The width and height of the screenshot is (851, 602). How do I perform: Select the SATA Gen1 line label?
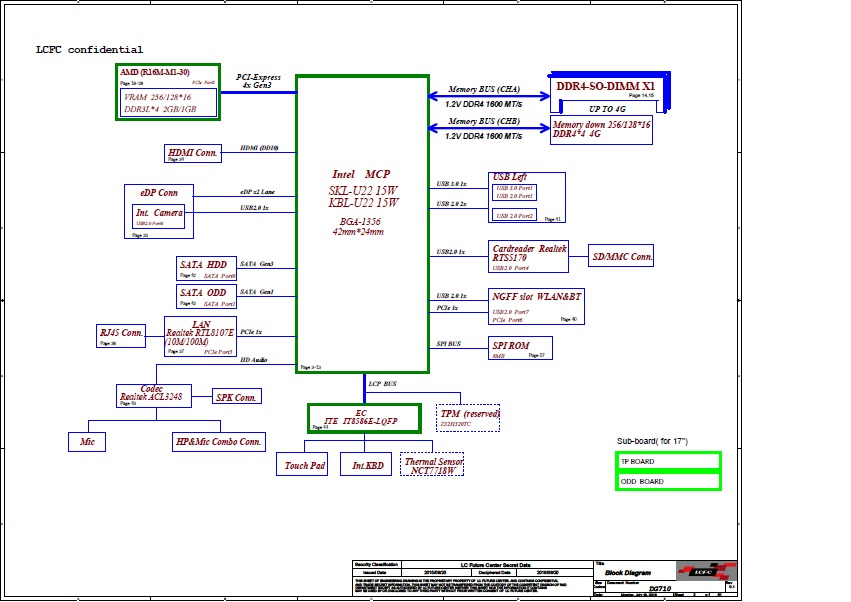point(257,292)
